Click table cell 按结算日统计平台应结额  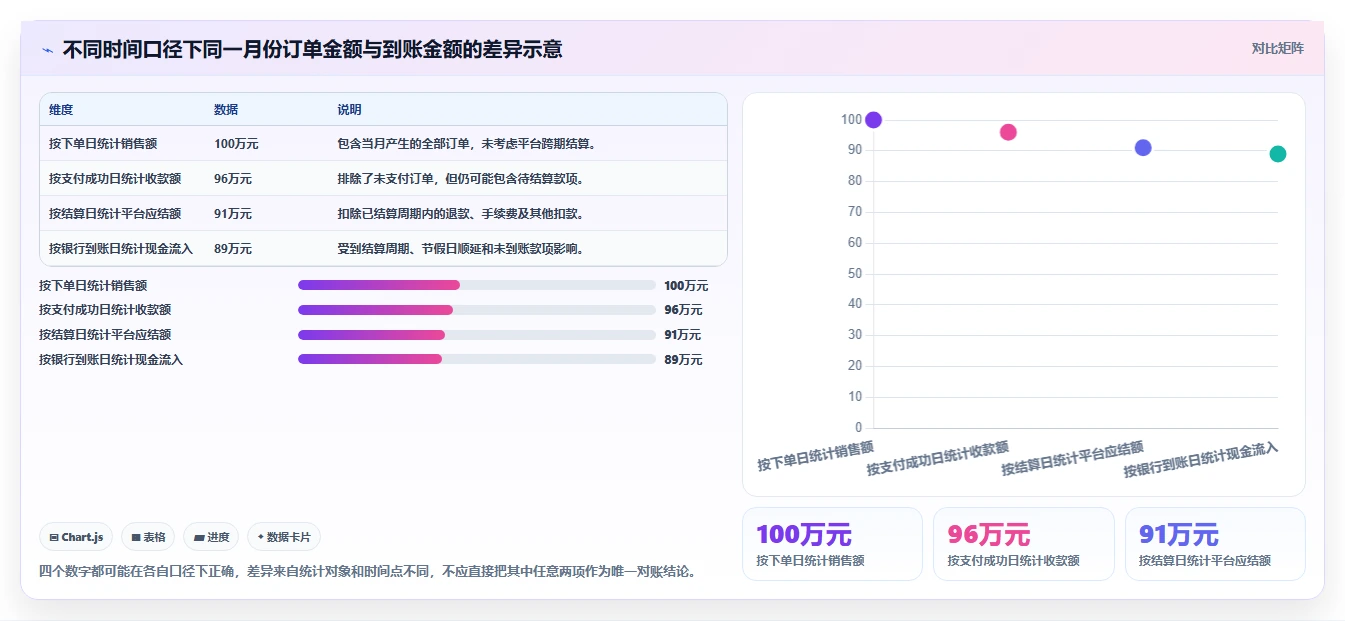(x=115, y=214)
